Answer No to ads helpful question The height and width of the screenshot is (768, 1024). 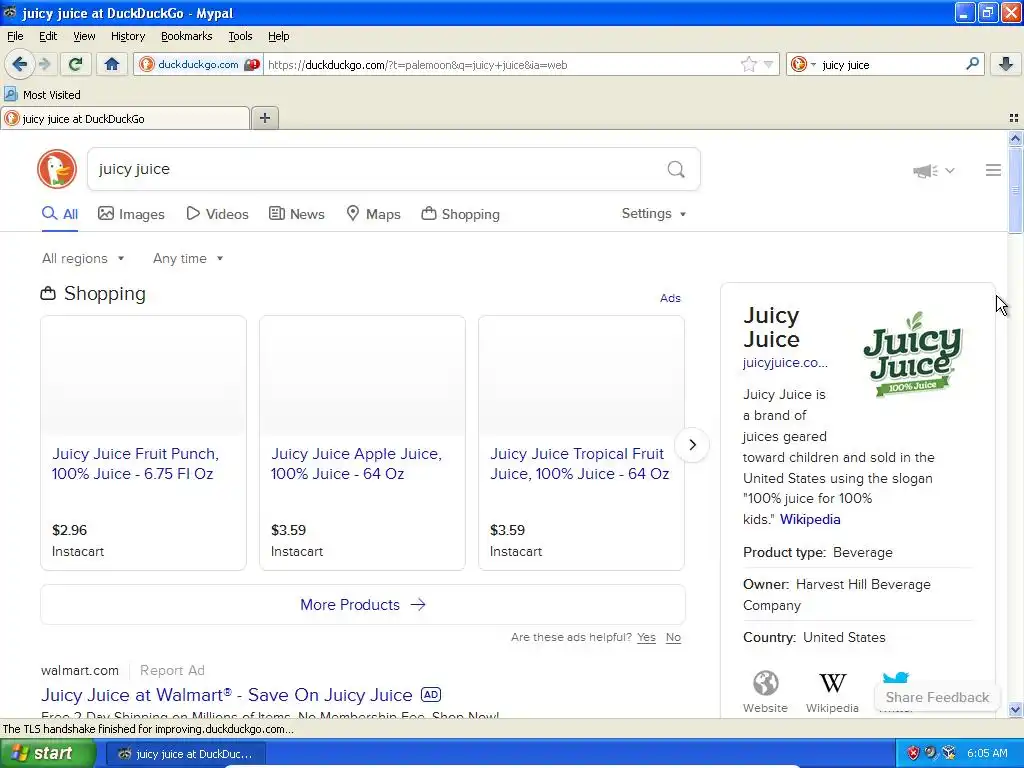click(x=673, y=637)
